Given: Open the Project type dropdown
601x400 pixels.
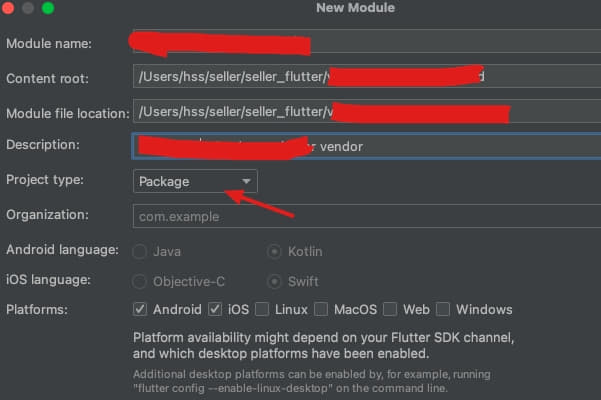Looking at the screenshot, I should (195, 181).
